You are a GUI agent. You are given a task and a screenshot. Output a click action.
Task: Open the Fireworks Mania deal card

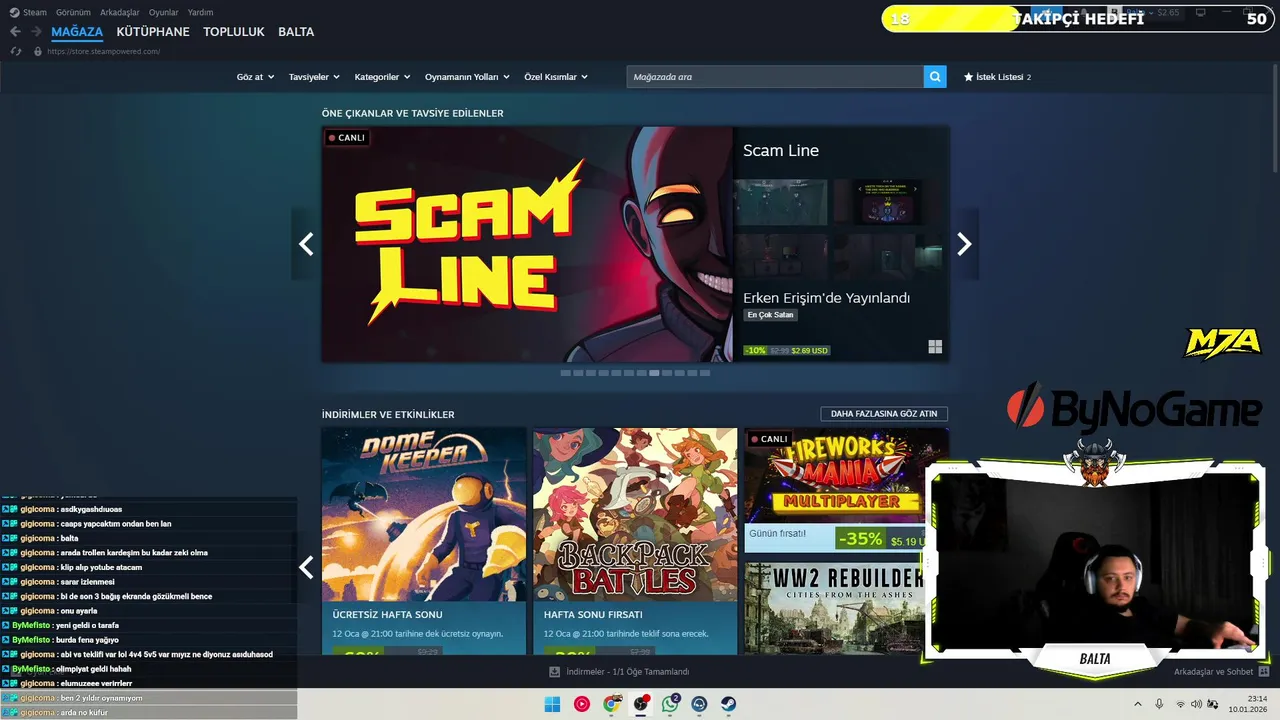click(x=846, y=490)
